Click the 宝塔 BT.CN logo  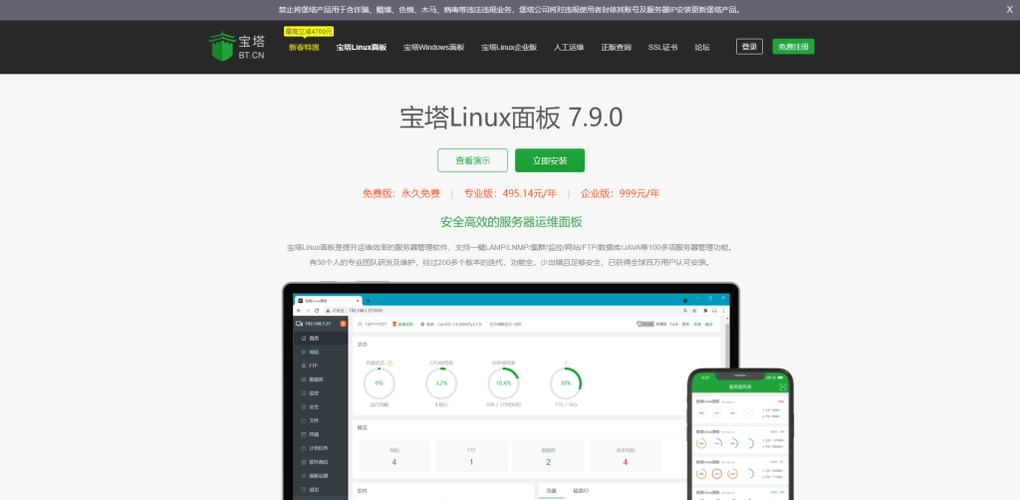coord(237,47)
